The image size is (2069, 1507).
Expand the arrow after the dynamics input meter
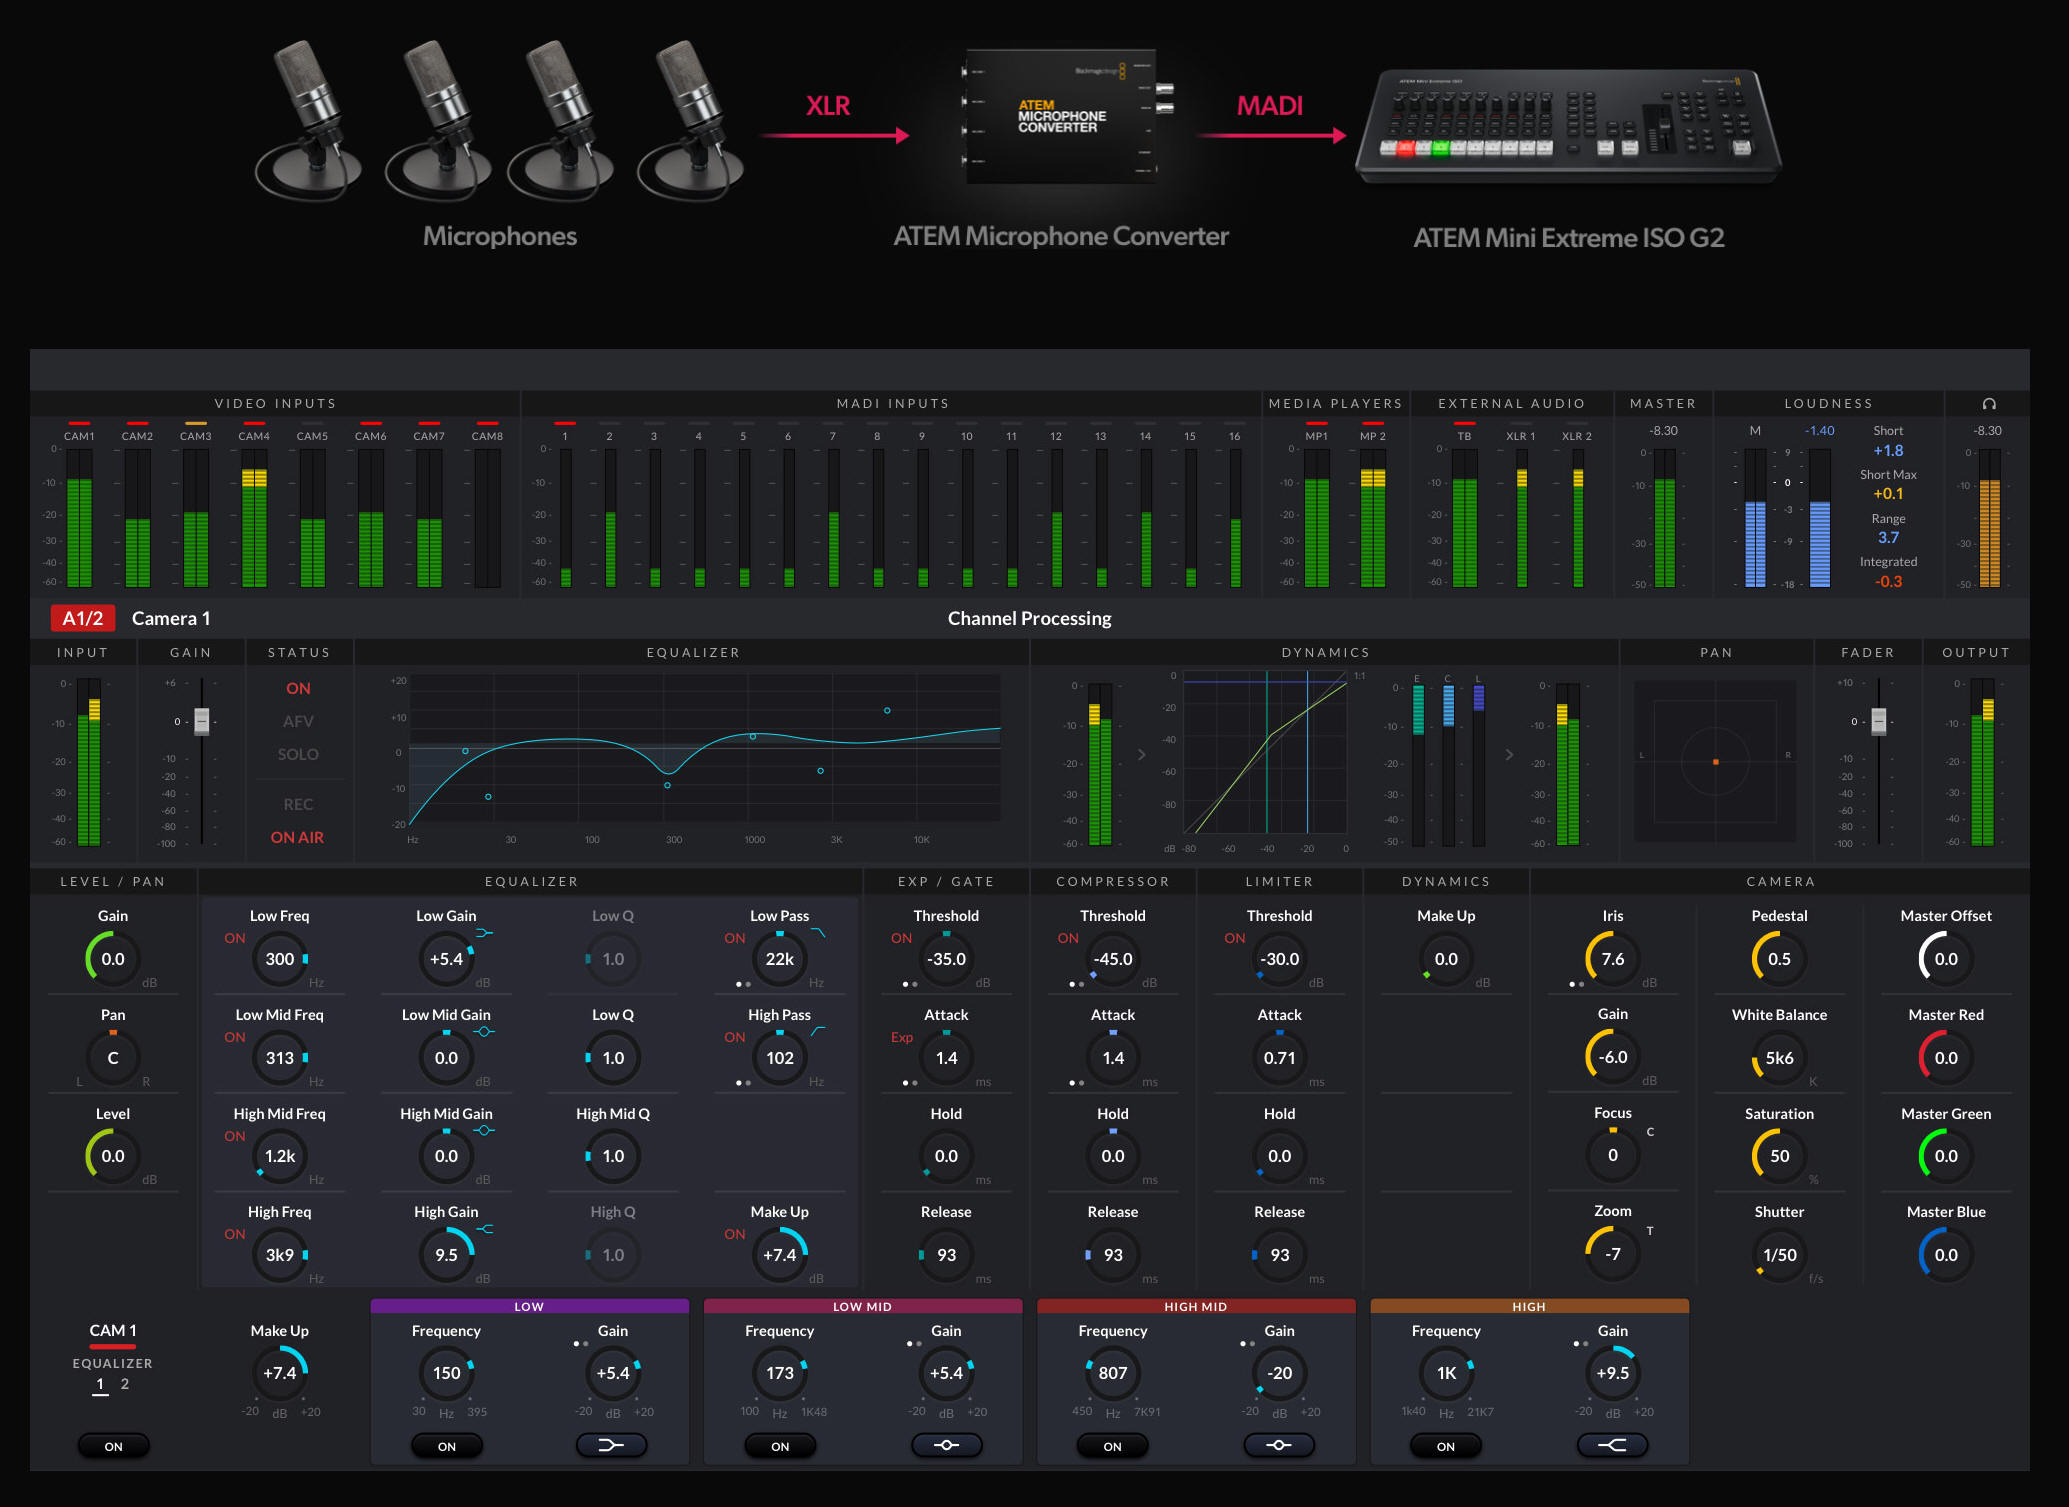1141,755
